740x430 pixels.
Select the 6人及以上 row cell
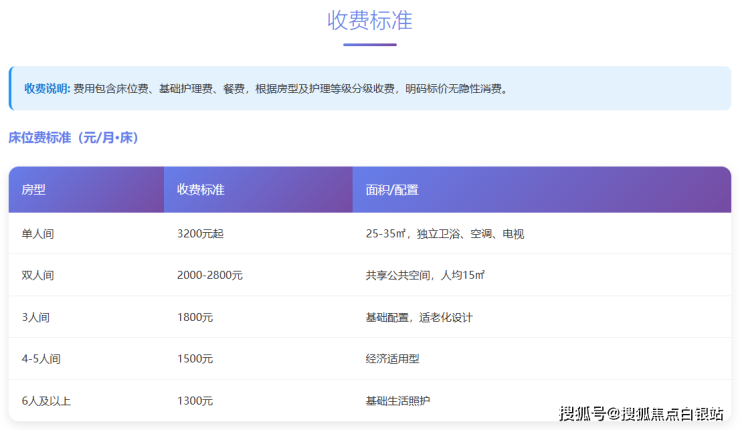[46, 401]
